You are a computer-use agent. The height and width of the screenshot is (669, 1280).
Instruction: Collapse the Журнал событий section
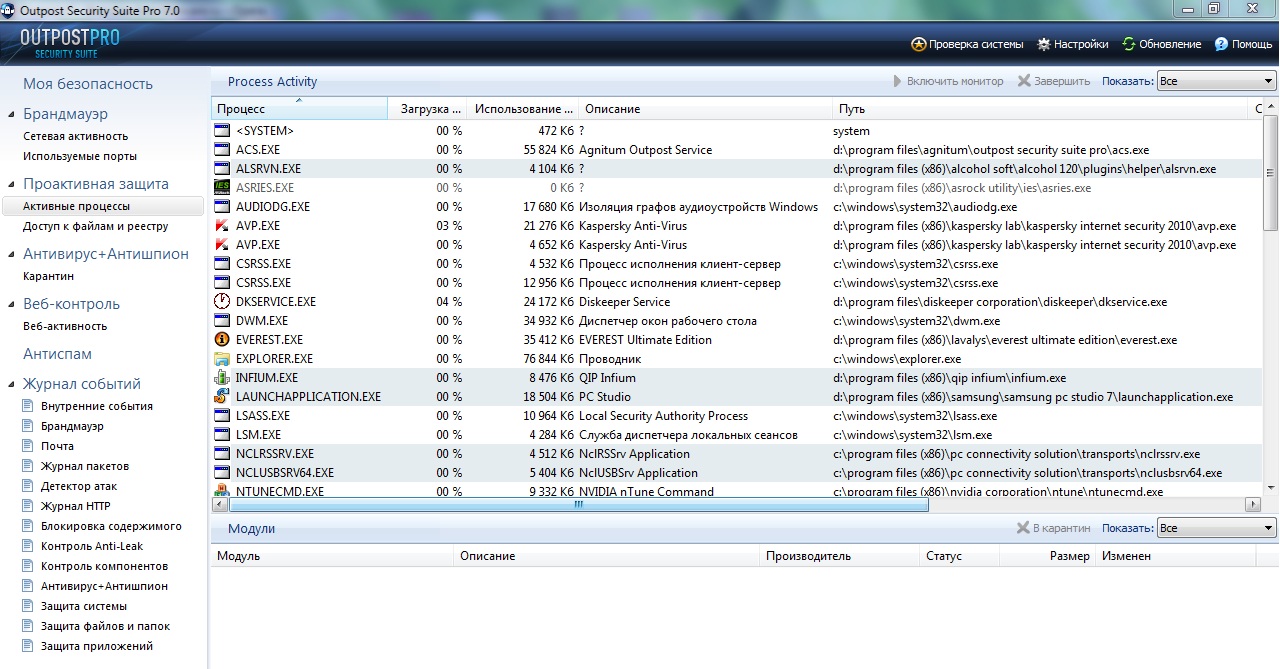tap(12, 385)
